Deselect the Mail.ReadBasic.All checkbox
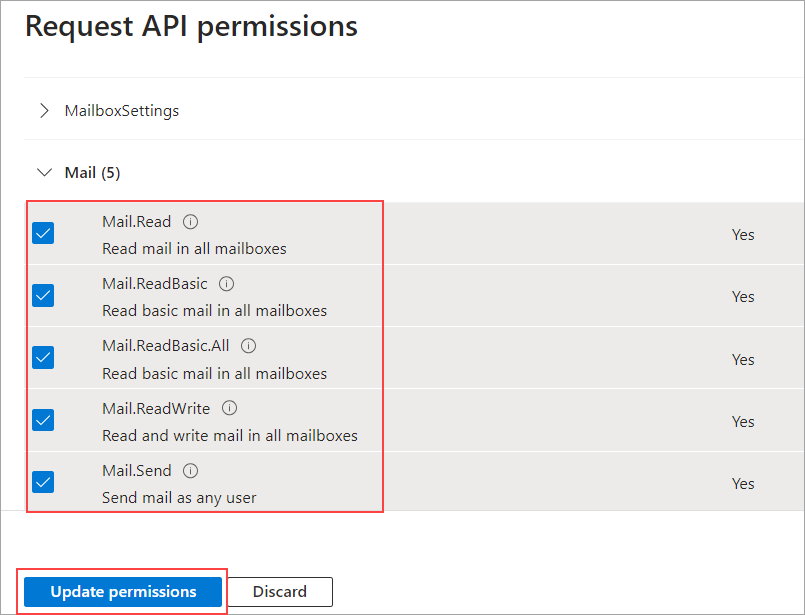 pyautogui.click(x=43, y=358)
